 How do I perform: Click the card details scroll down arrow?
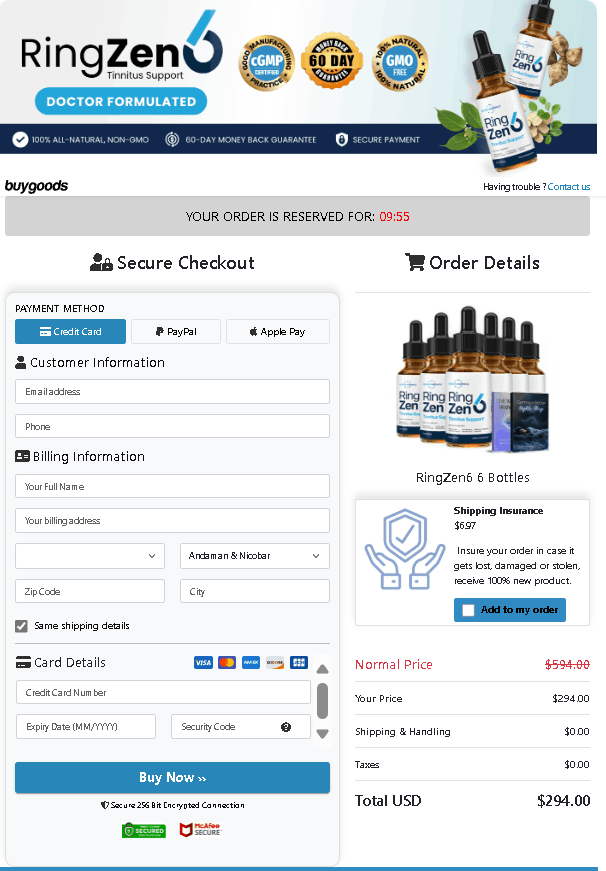pyautogui.click(x=322, y=734)
